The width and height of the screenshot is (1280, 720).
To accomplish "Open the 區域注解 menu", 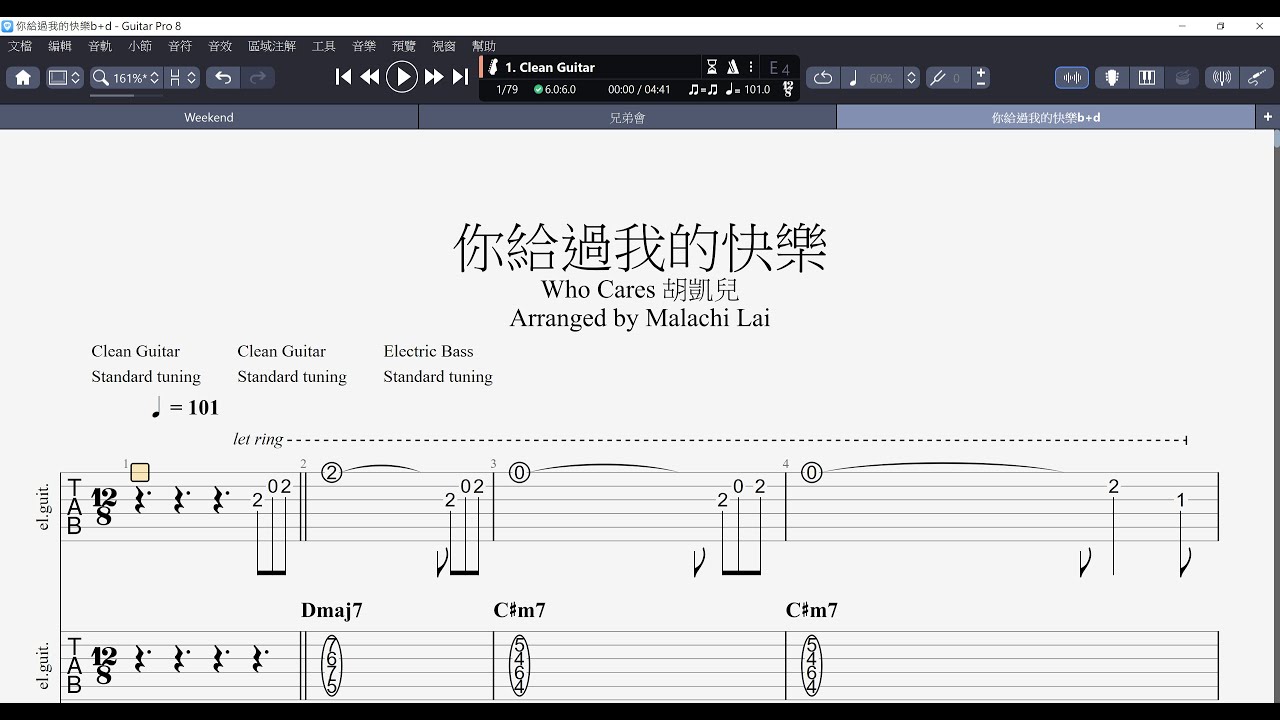I will (272, 46).
